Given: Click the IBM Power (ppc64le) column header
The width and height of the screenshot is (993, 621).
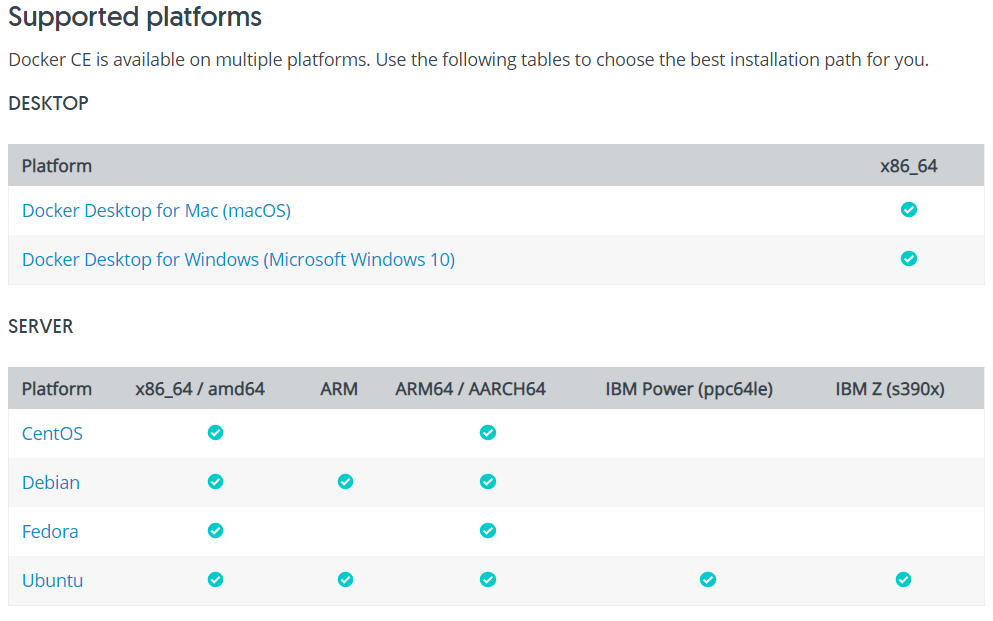Looking at the screenshot, I should click(x=689, y=389).
